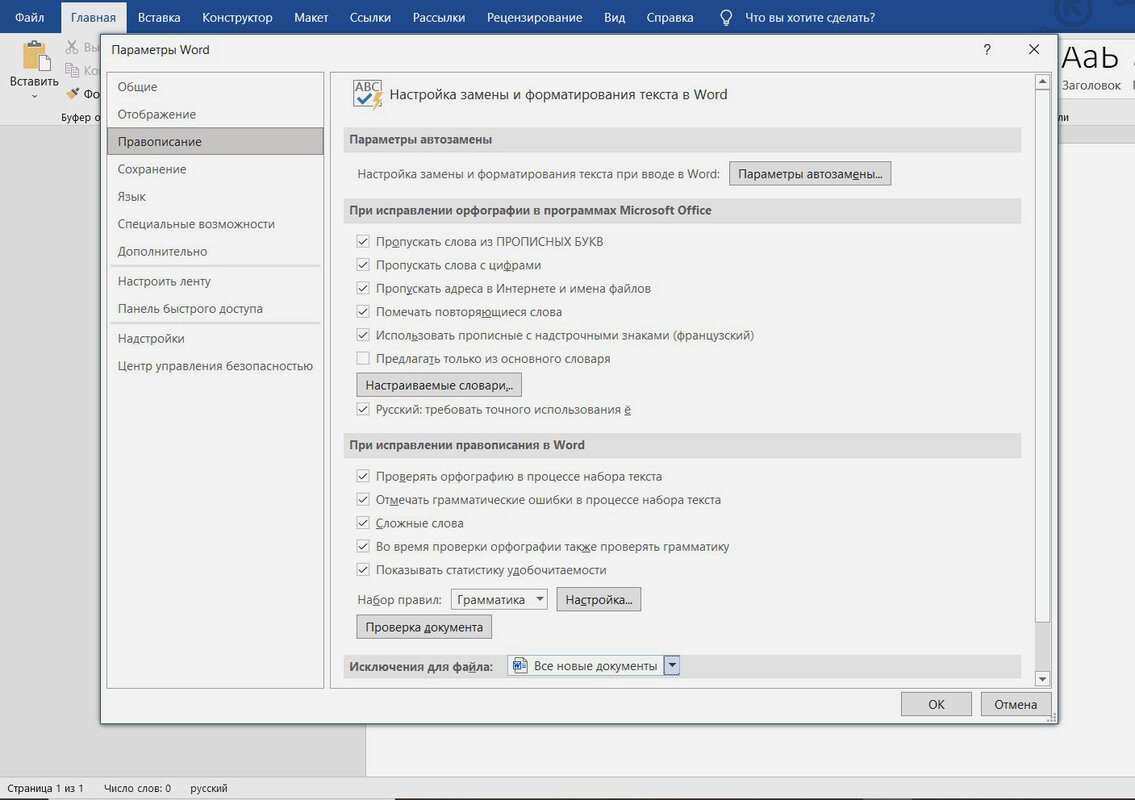Uncheck Пропускать слова с цифрами
The height and width of the screenshot is (800, 1135).
[363, 265]
